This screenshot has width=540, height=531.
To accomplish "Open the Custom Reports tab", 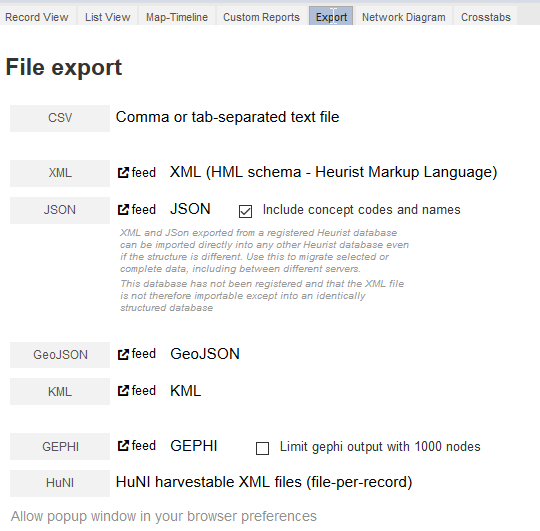I will pyautogui.click(x=261, y=17).
